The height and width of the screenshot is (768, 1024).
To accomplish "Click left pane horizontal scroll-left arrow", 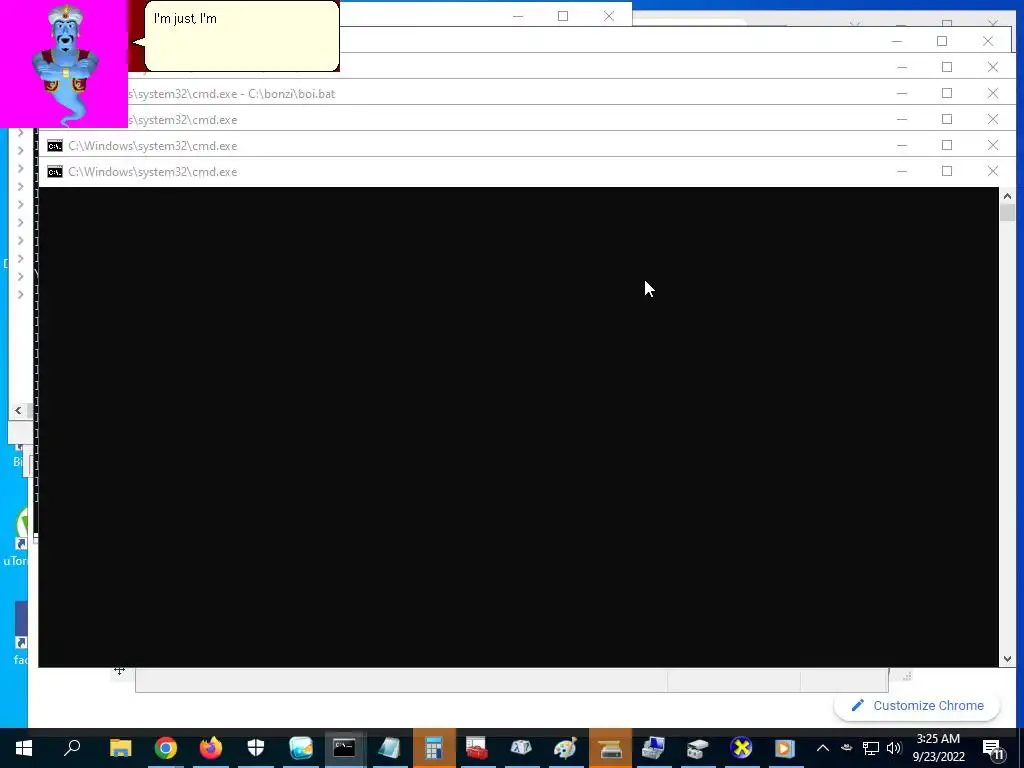I will coord(18,411).
